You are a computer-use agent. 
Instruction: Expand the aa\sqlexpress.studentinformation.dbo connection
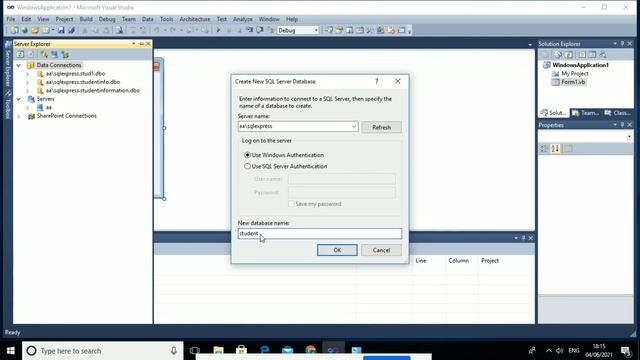(27, 91)
